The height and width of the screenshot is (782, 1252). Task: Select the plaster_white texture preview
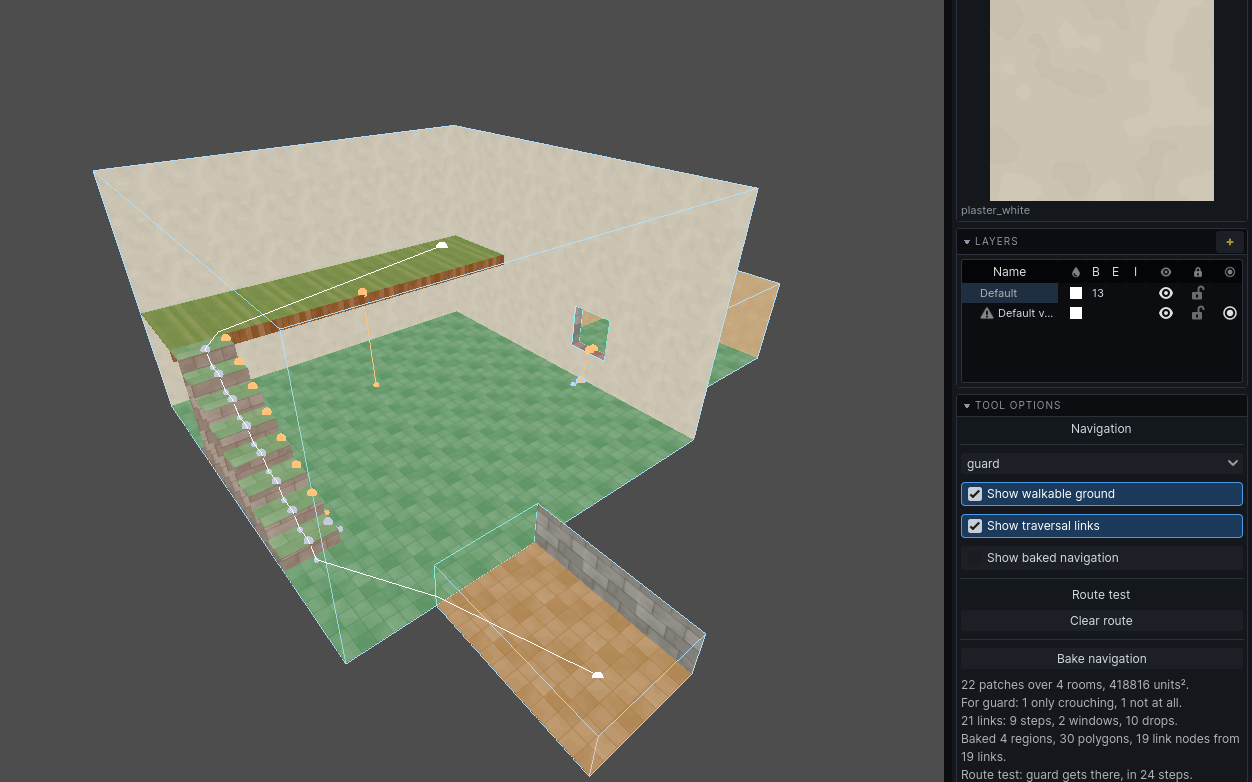pyautogui.click(x=1102, y=100)
